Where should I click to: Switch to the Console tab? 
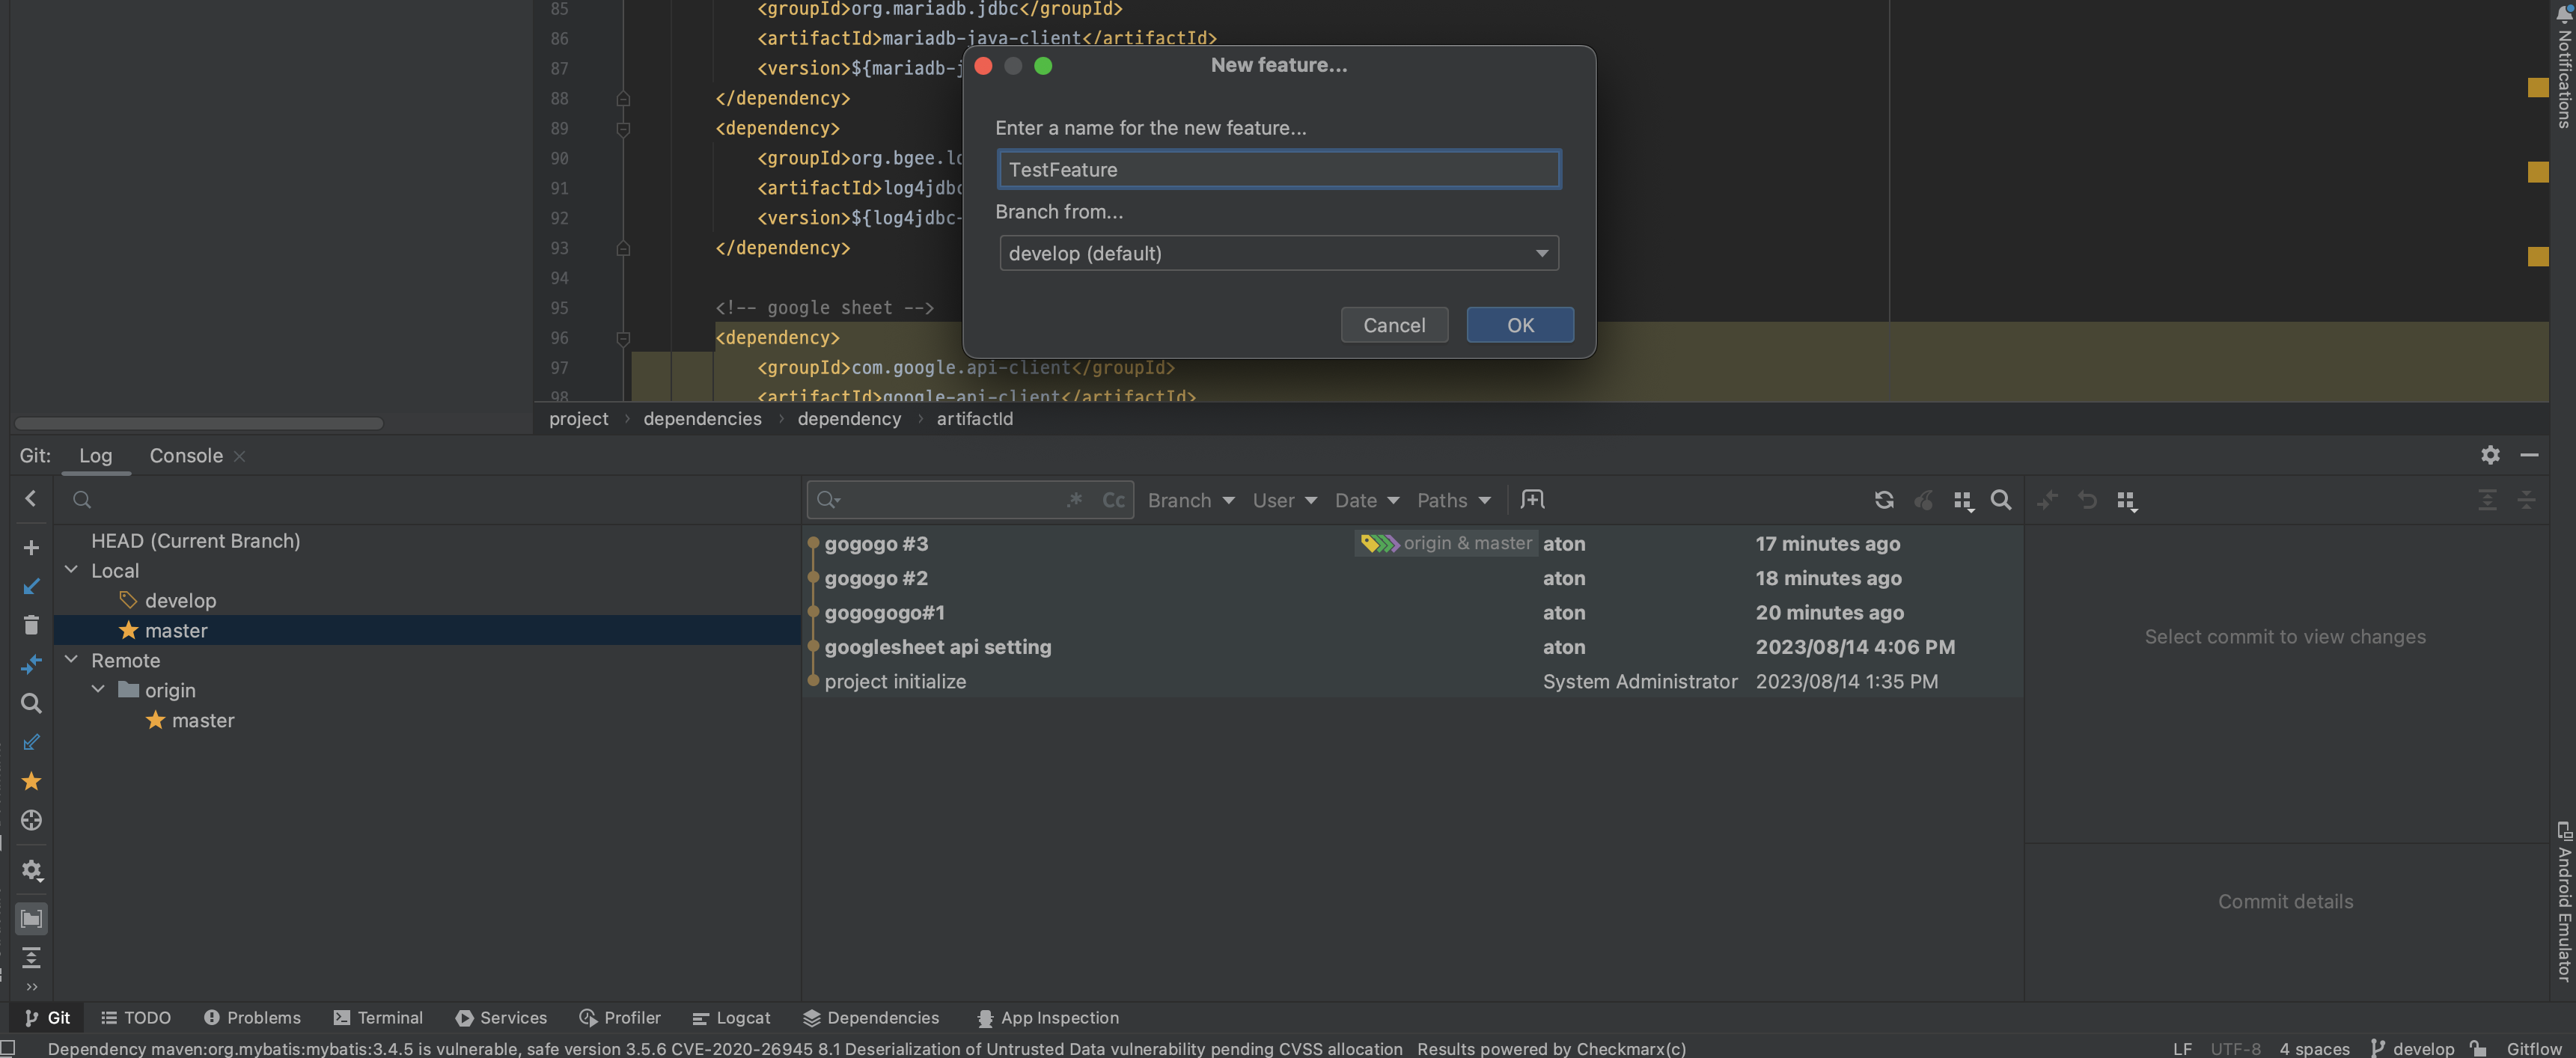pos(186,456)
